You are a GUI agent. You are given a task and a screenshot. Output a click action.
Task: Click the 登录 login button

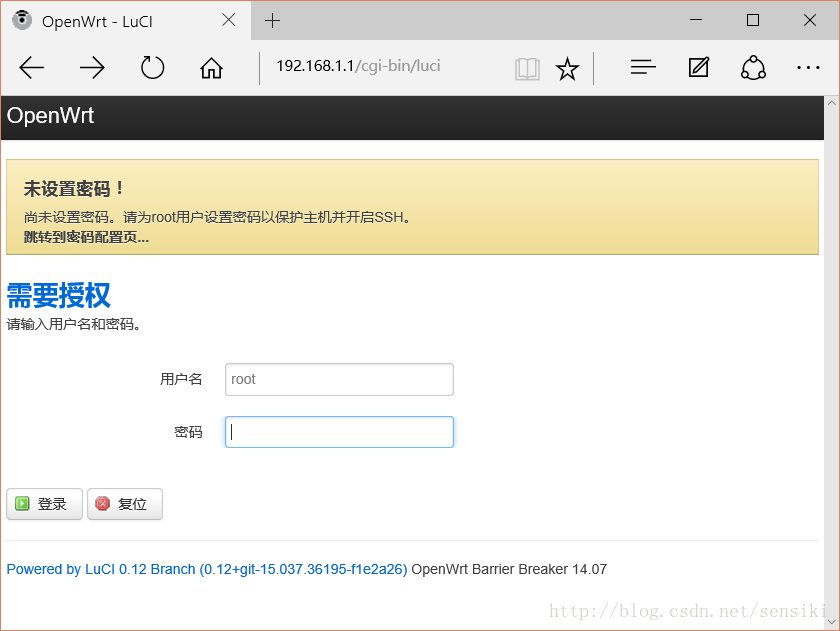(44, 504)
